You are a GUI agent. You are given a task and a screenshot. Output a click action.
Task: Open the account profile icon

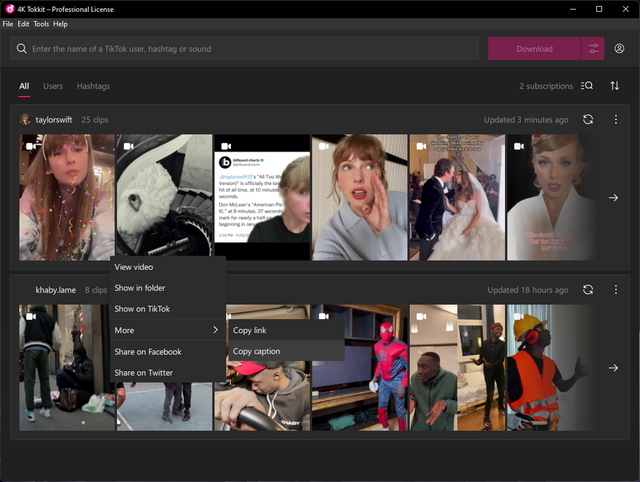tap(619, 49)
